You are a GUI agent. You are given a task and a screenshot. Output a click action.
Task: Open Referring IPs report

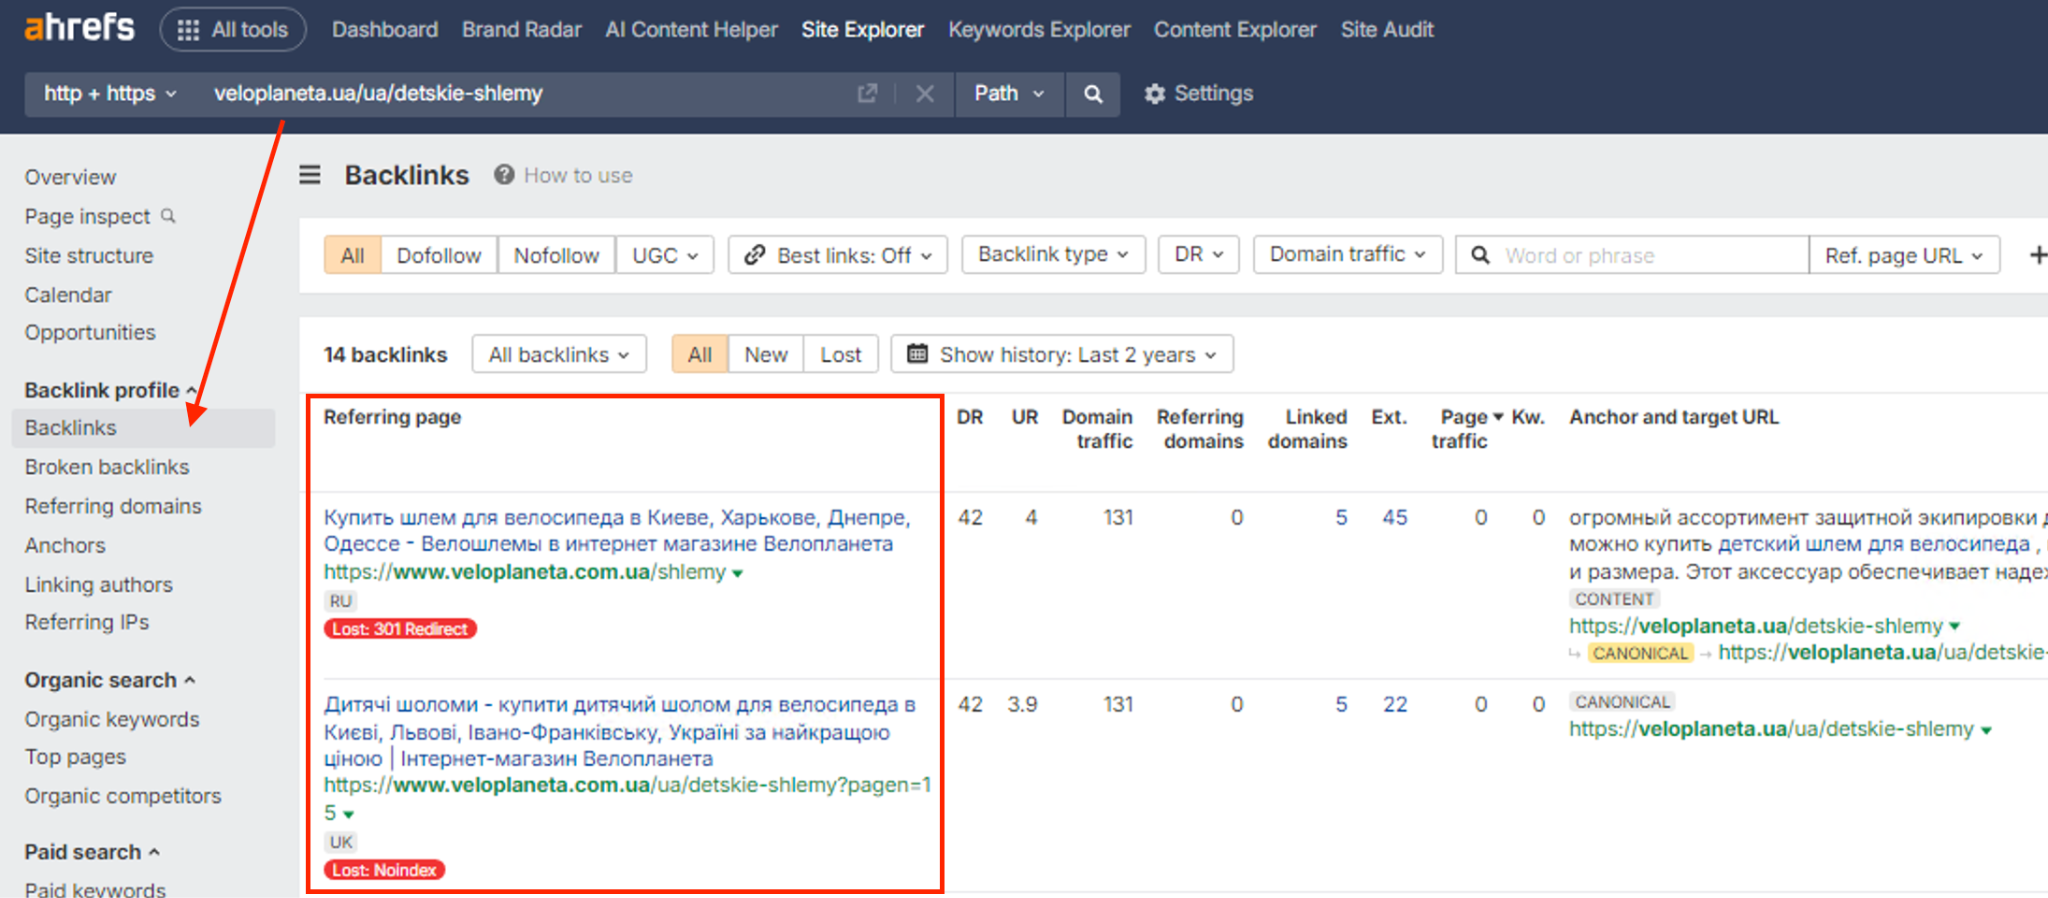[87, 622]
